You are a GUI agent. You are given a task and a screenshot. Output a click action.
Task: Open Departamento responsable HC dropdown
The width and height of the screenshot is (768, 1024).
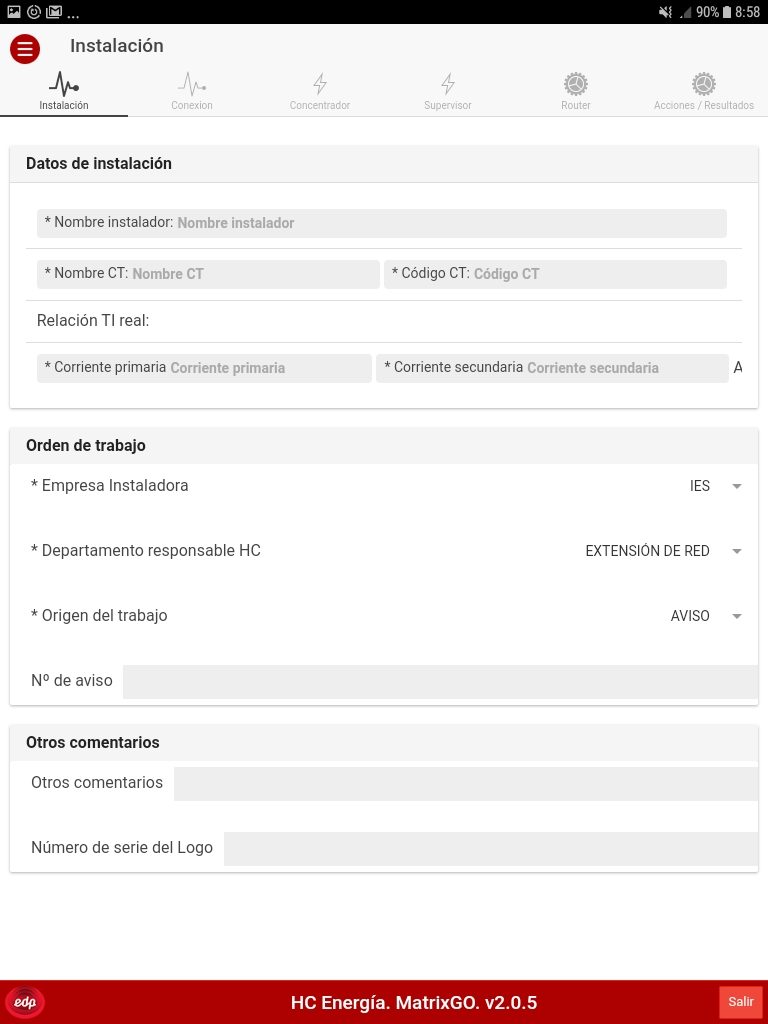point(663,551)
